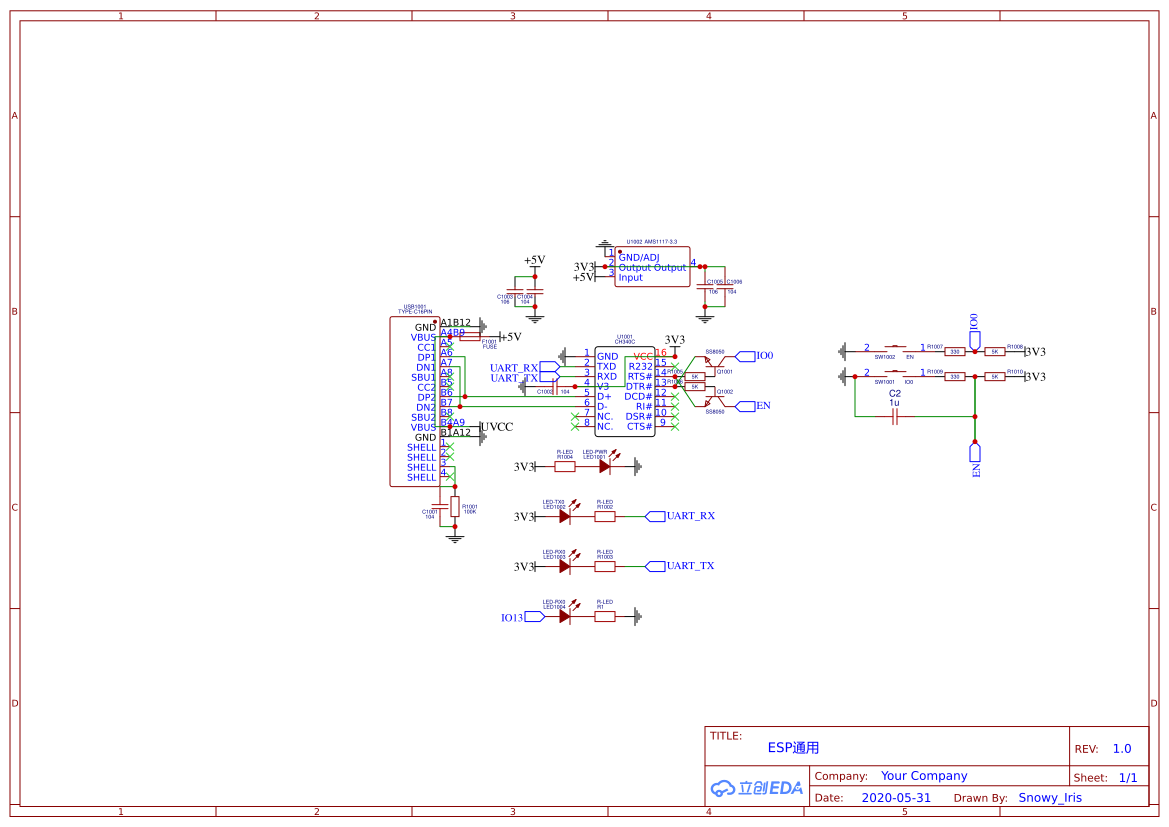Click resistor R1001 100K symbol
This screenshot has width=1169, height=827.
pyautogui.click(x=455, y=507)
